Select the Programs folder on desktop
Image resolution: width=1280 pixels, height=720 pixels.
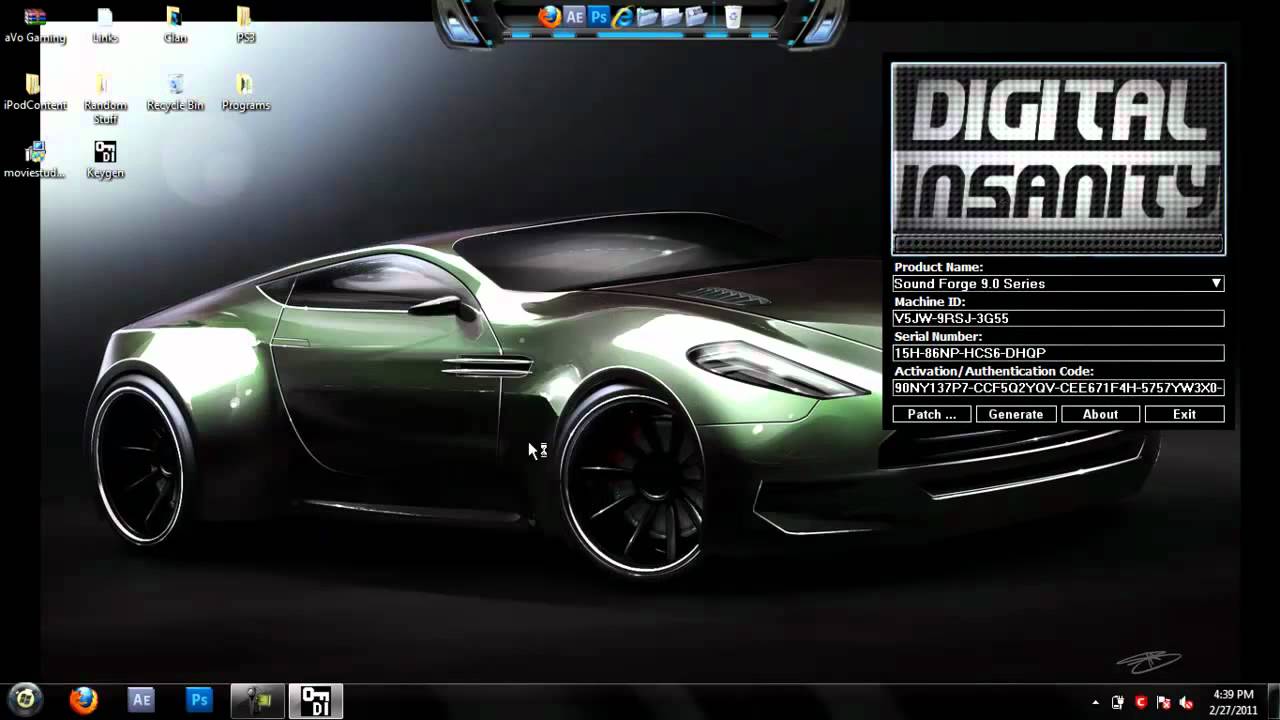pos(245,93)
